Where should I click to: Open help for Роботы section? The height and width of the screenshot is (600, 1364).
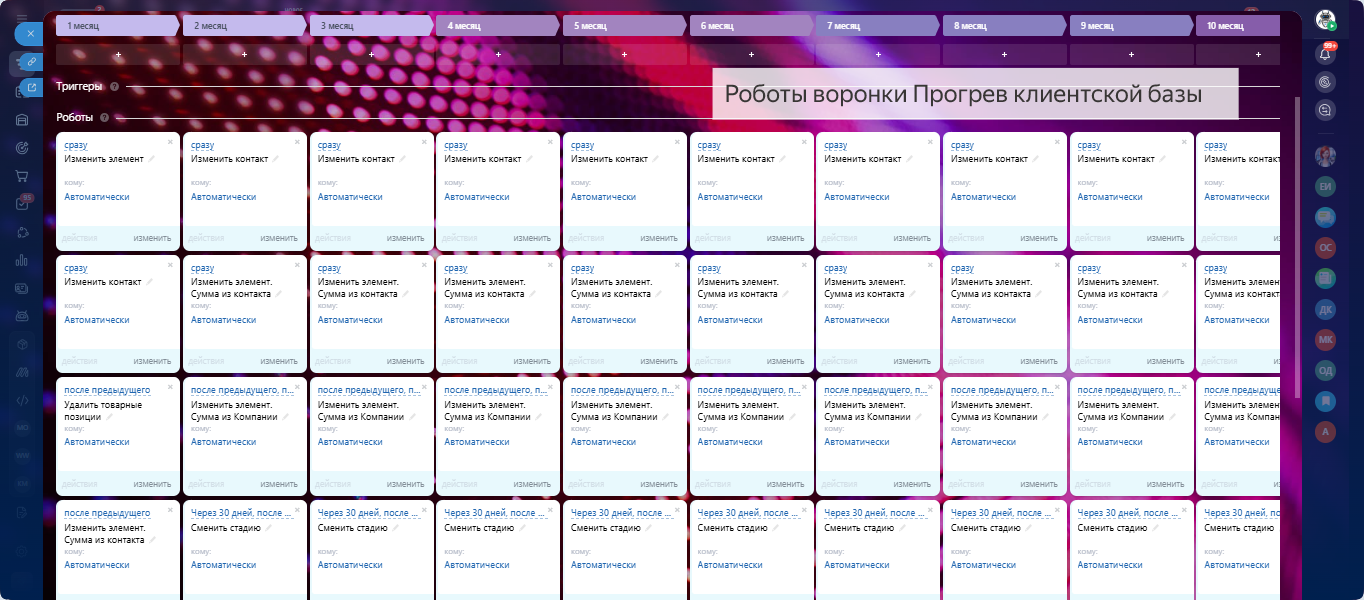(x=104, y=117)
